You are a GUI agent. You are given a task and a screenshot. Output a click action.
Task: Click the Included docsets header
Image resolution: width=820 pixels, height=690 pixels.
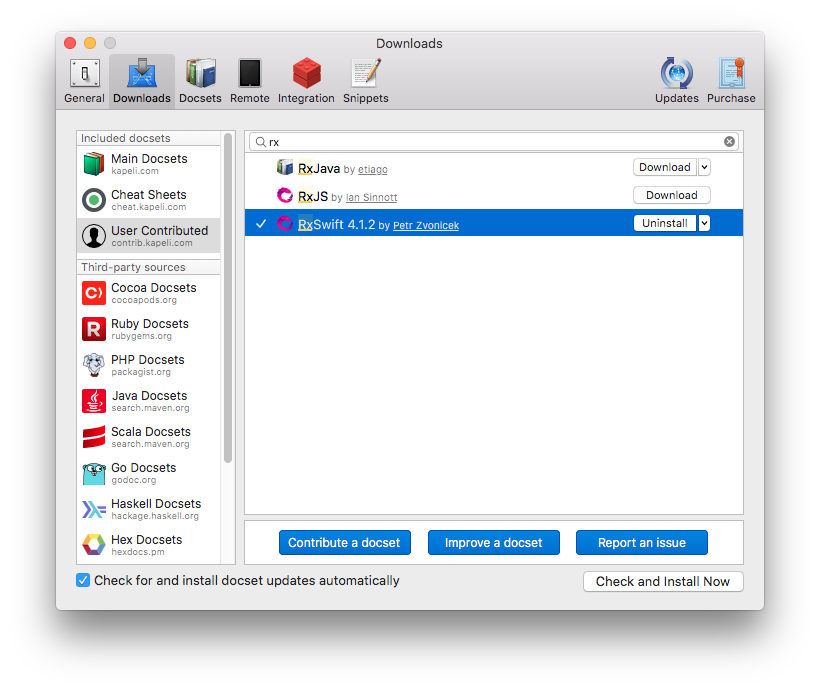coord(126,138)
